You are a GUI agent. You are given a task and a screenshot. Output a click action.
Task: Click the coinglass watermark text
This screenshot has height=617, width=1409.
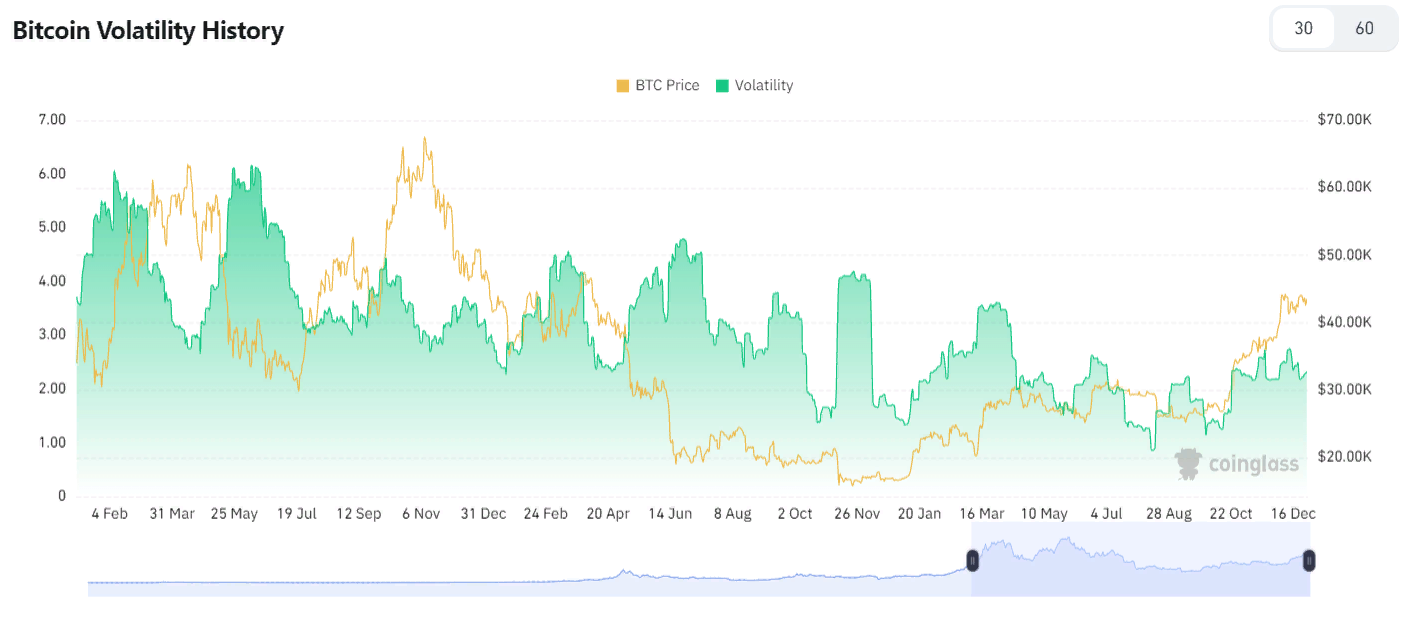click(1253, 464)
